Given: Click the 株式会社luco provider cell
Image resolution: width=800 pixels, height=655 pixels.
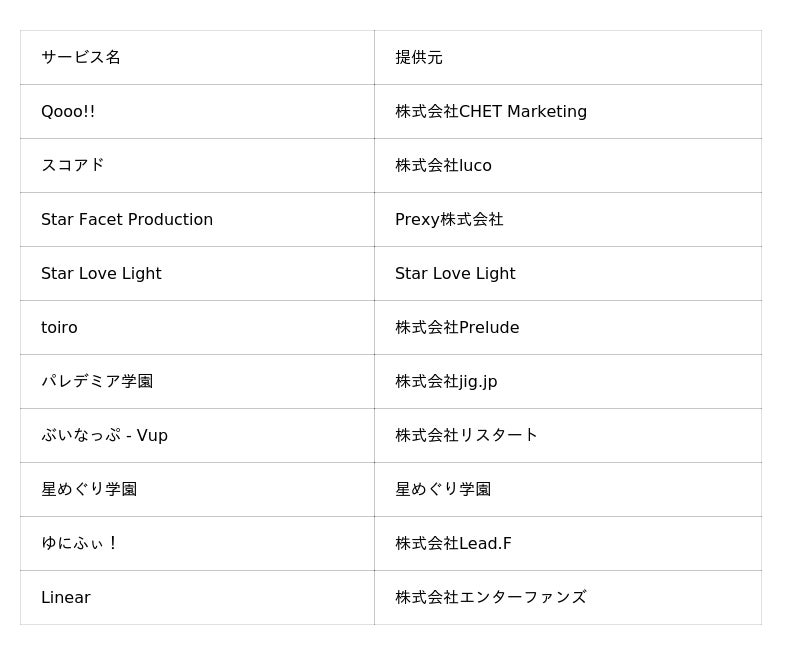Looking at the screenshot, I should click(x=443, y=165).
